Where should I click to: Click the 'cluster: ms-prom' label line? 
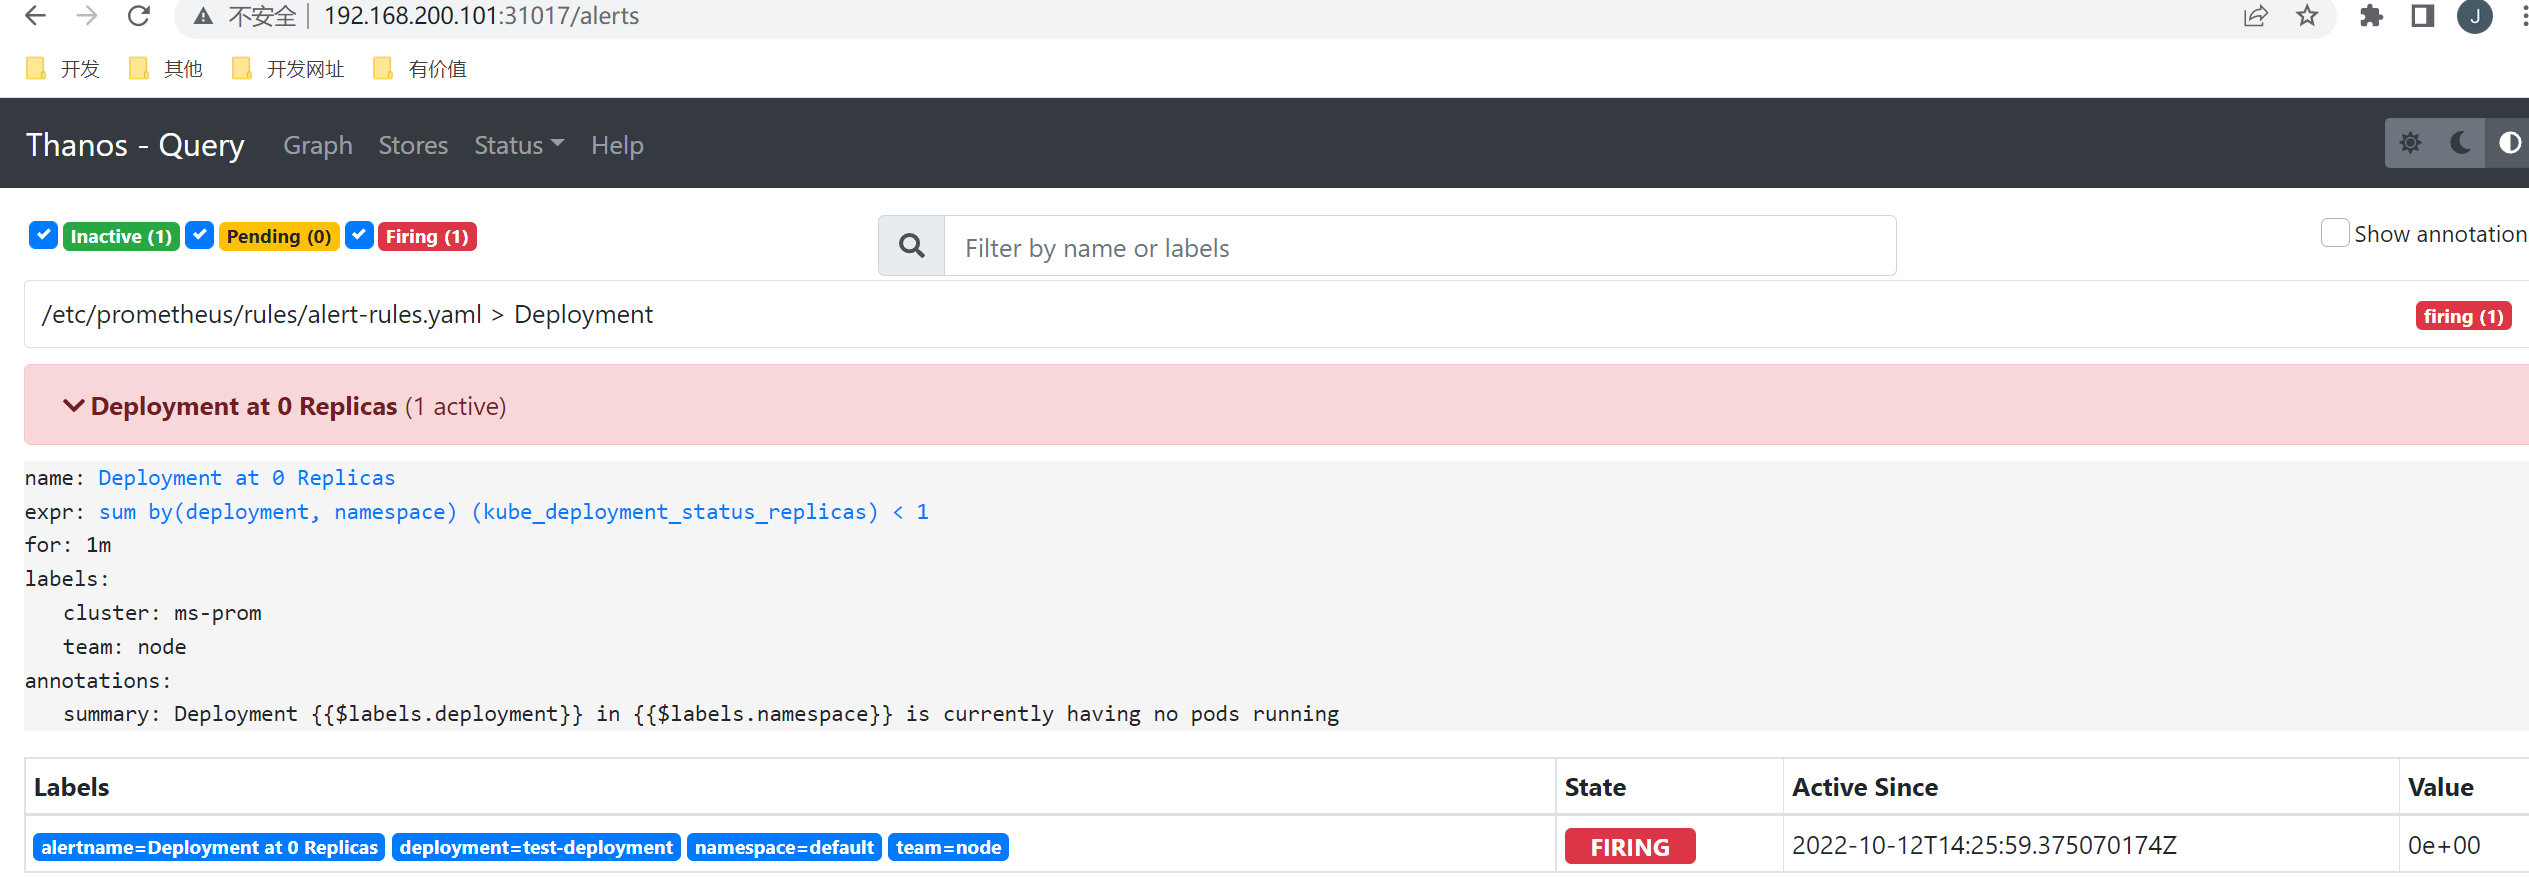pyautogui.click(x=162, y=613)
